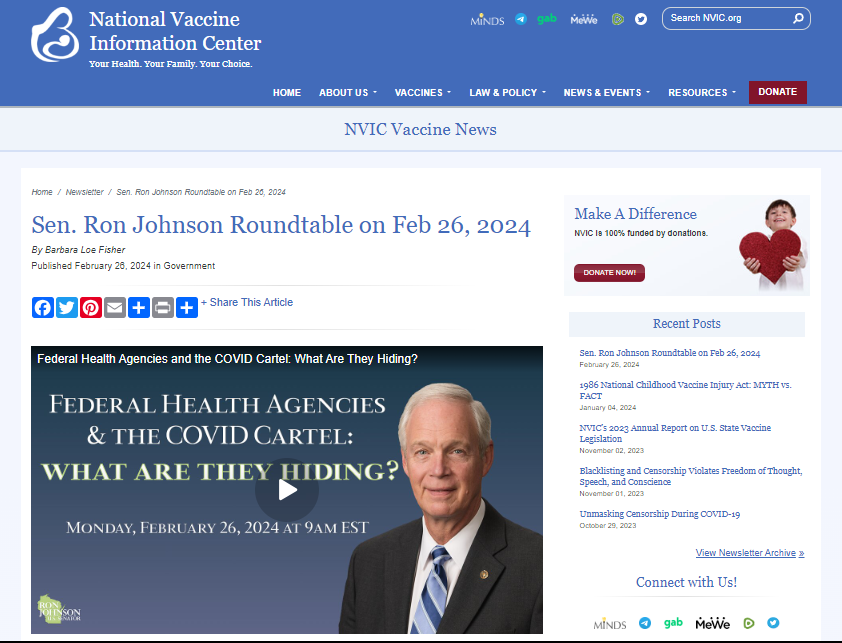Click the Make A Difference heading
842x643 pixels.
click(x=635, y=214)
